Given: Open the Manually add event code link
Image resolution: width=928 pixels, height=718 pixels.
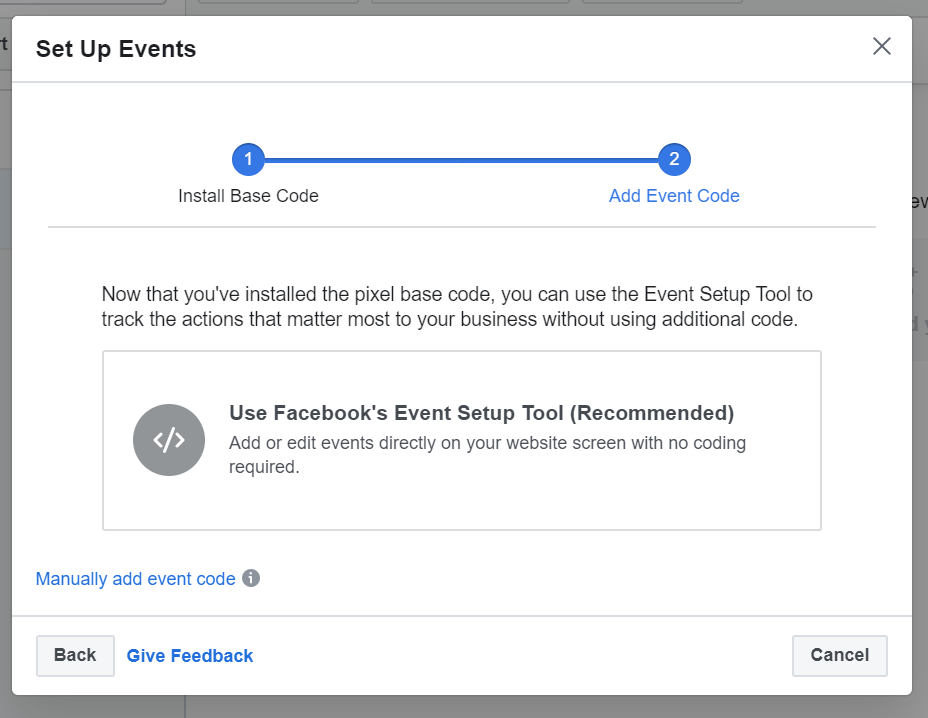Looking at the screenshot, I should coord(136,579).
